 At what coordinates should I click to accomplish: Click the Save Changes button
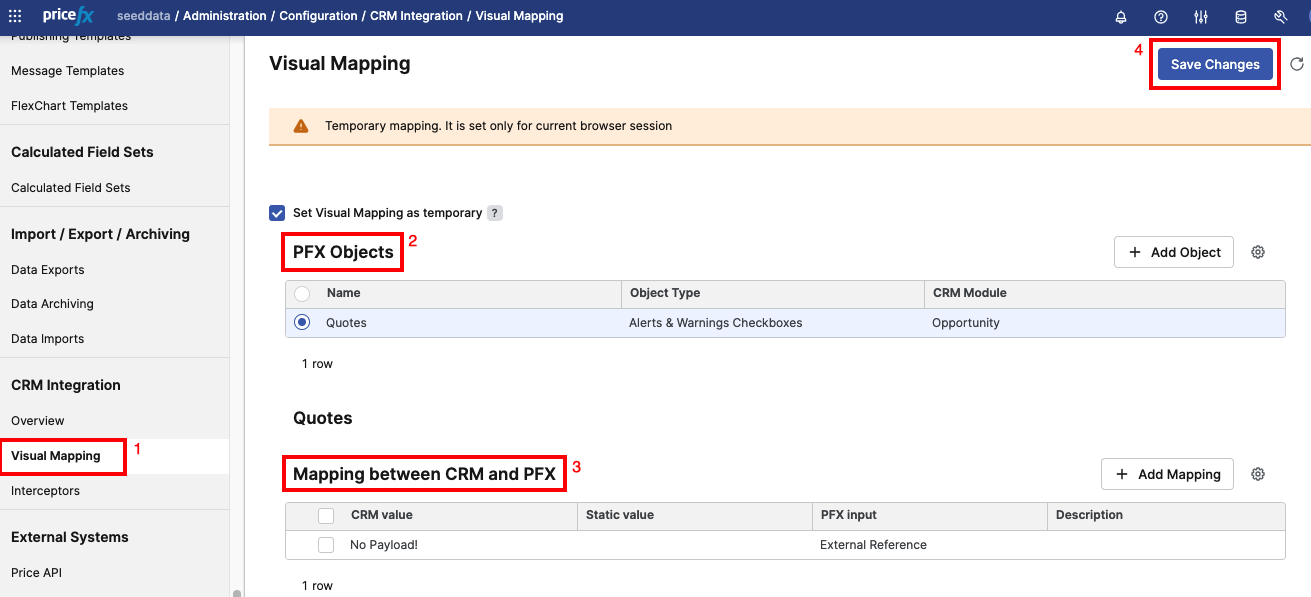coord(1215,64)
